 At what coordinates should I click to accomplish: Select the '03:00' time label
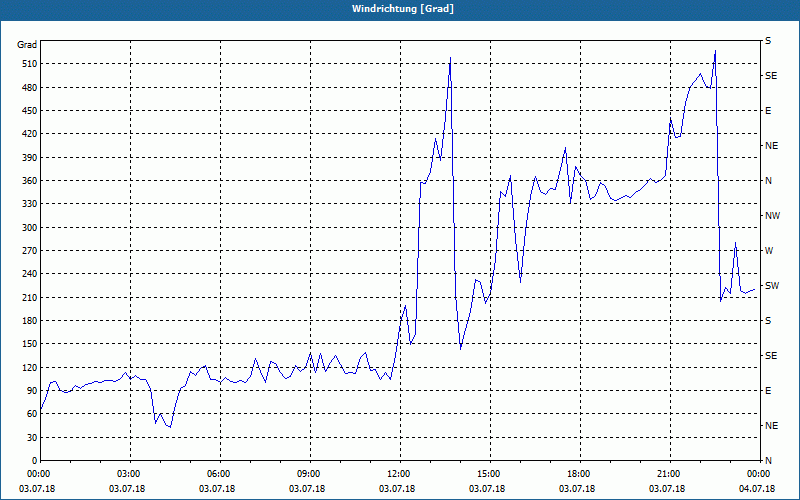click(x=127, y=474)
